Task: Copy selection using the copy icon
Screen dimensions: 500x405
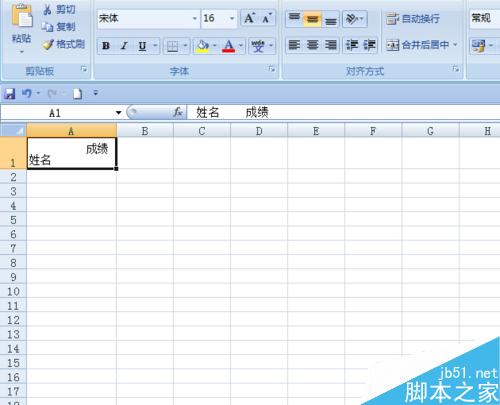Action: coord(47,27)
